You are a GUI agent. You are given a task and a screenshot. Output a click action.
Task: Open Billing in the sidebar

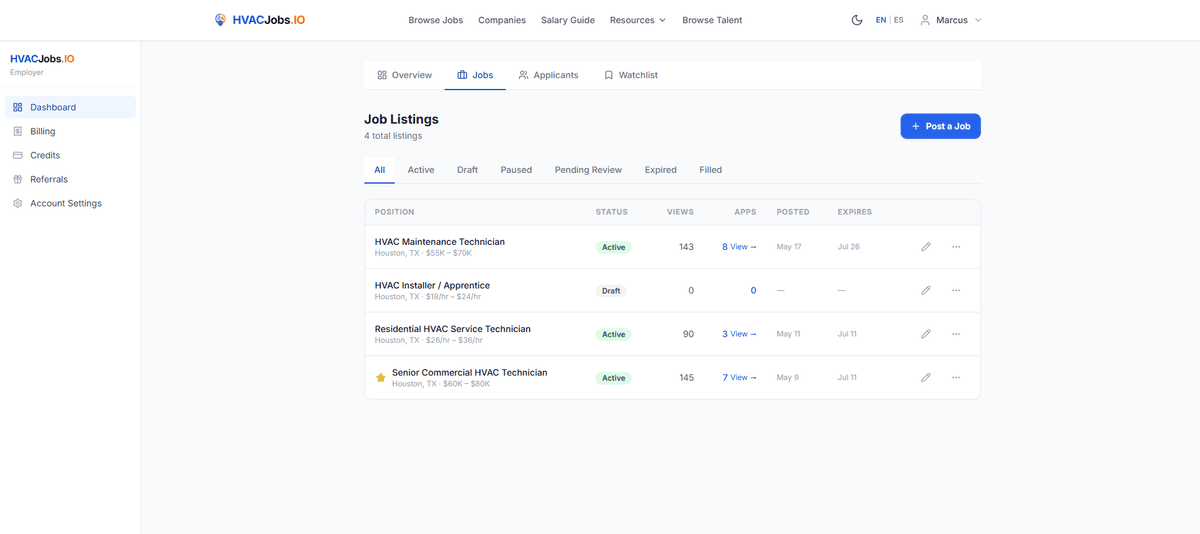click(70, 131)
